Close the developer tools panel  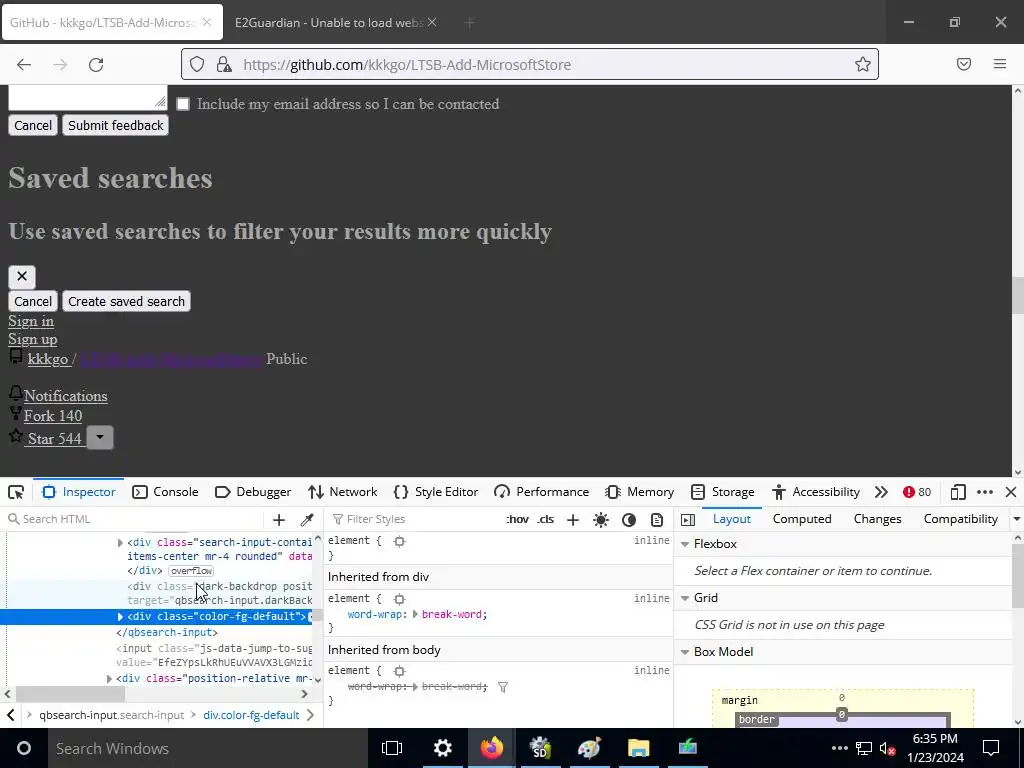1011,492
